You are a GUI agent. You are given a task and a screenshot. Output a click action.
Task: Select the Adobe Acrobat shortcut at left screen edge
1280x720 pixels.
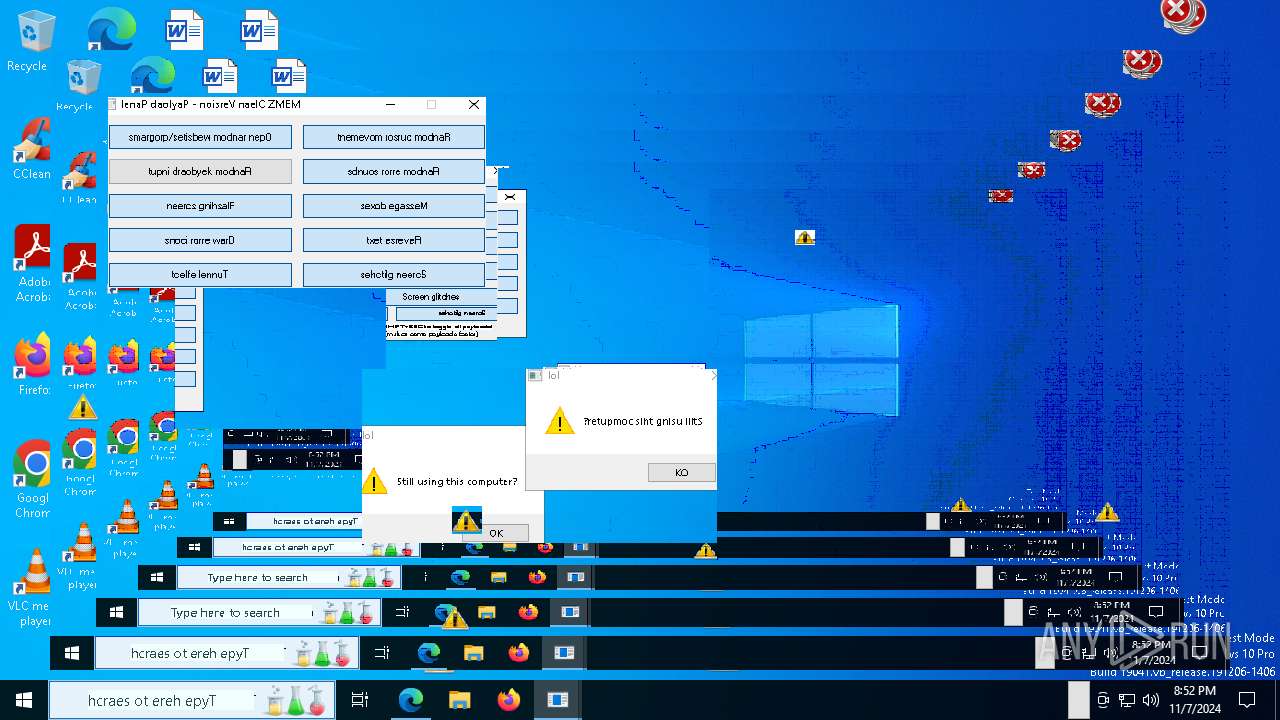pos(32,263)
